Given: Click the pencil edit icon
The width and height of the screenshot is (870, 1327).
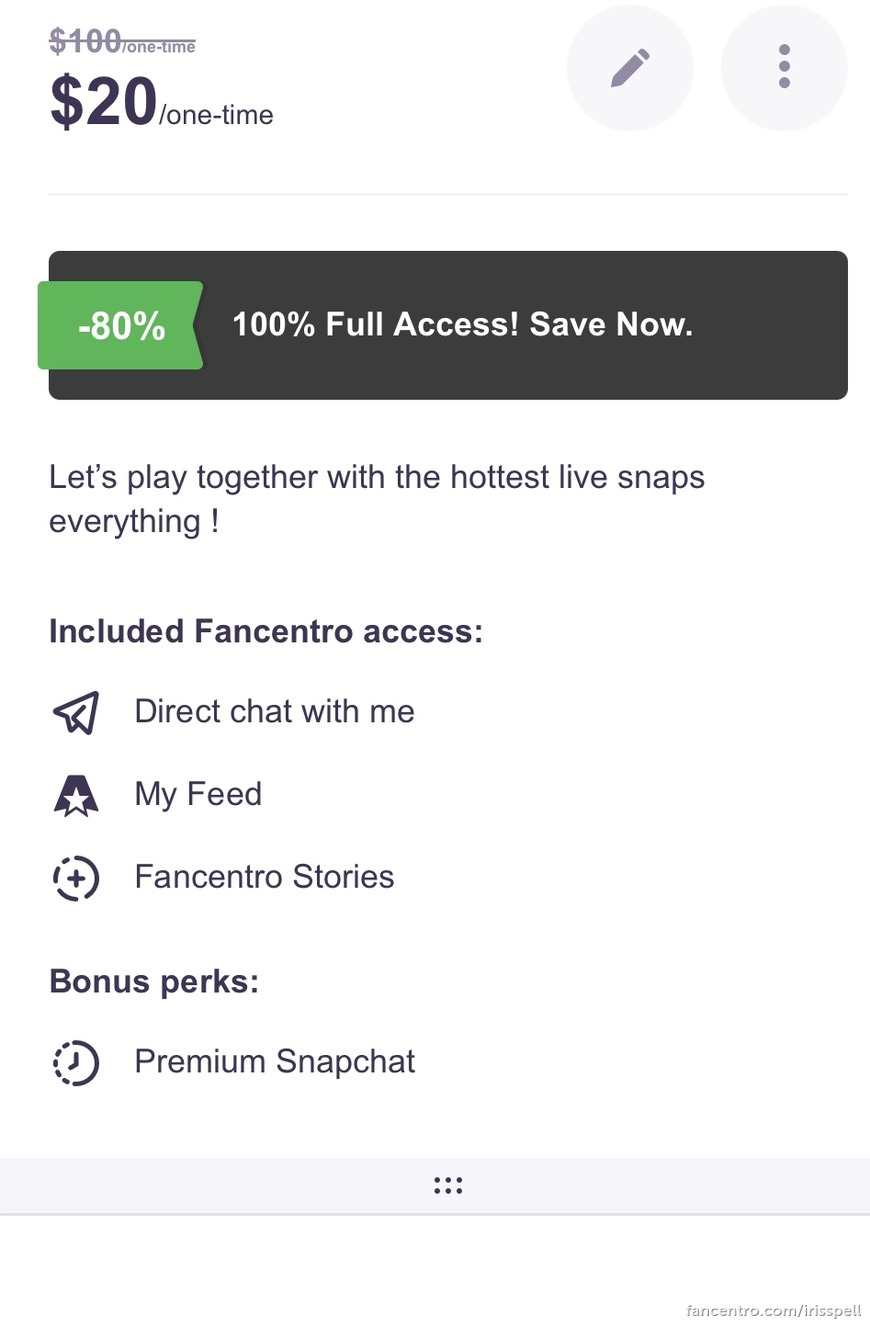Looking at the screenshot, I should point(630,68).
